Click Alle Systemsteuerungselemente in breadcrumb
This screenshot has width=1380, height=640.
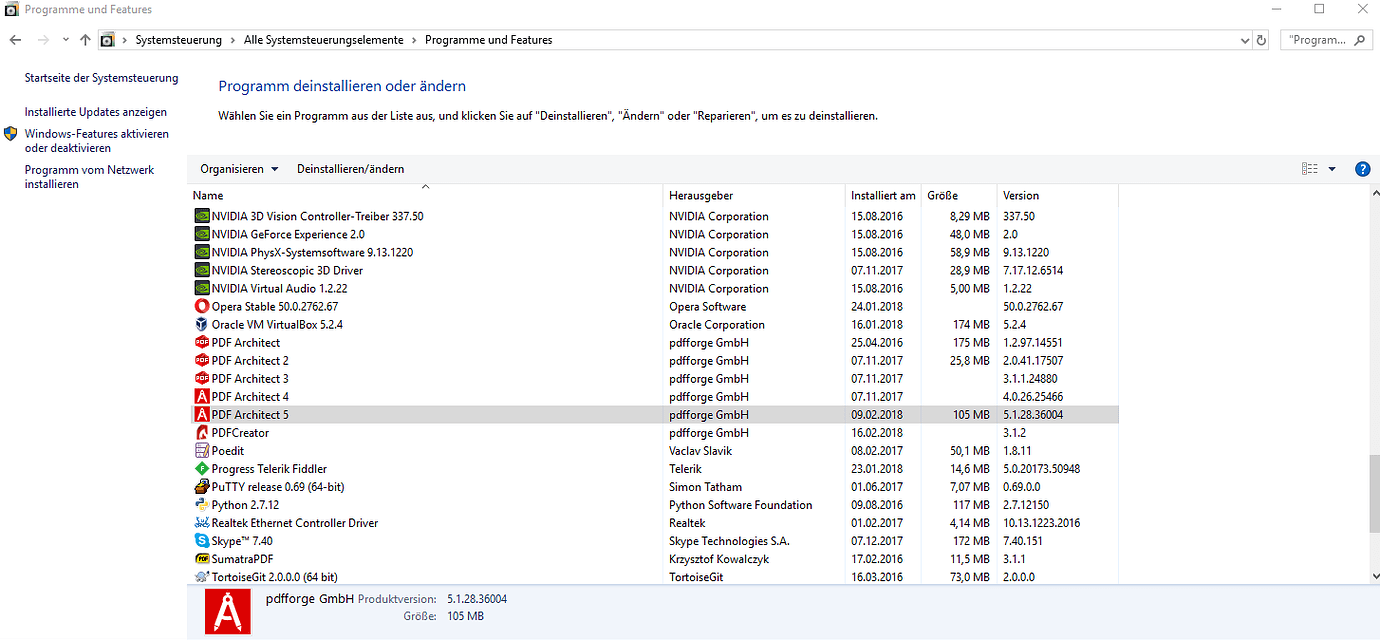point(324,40)
